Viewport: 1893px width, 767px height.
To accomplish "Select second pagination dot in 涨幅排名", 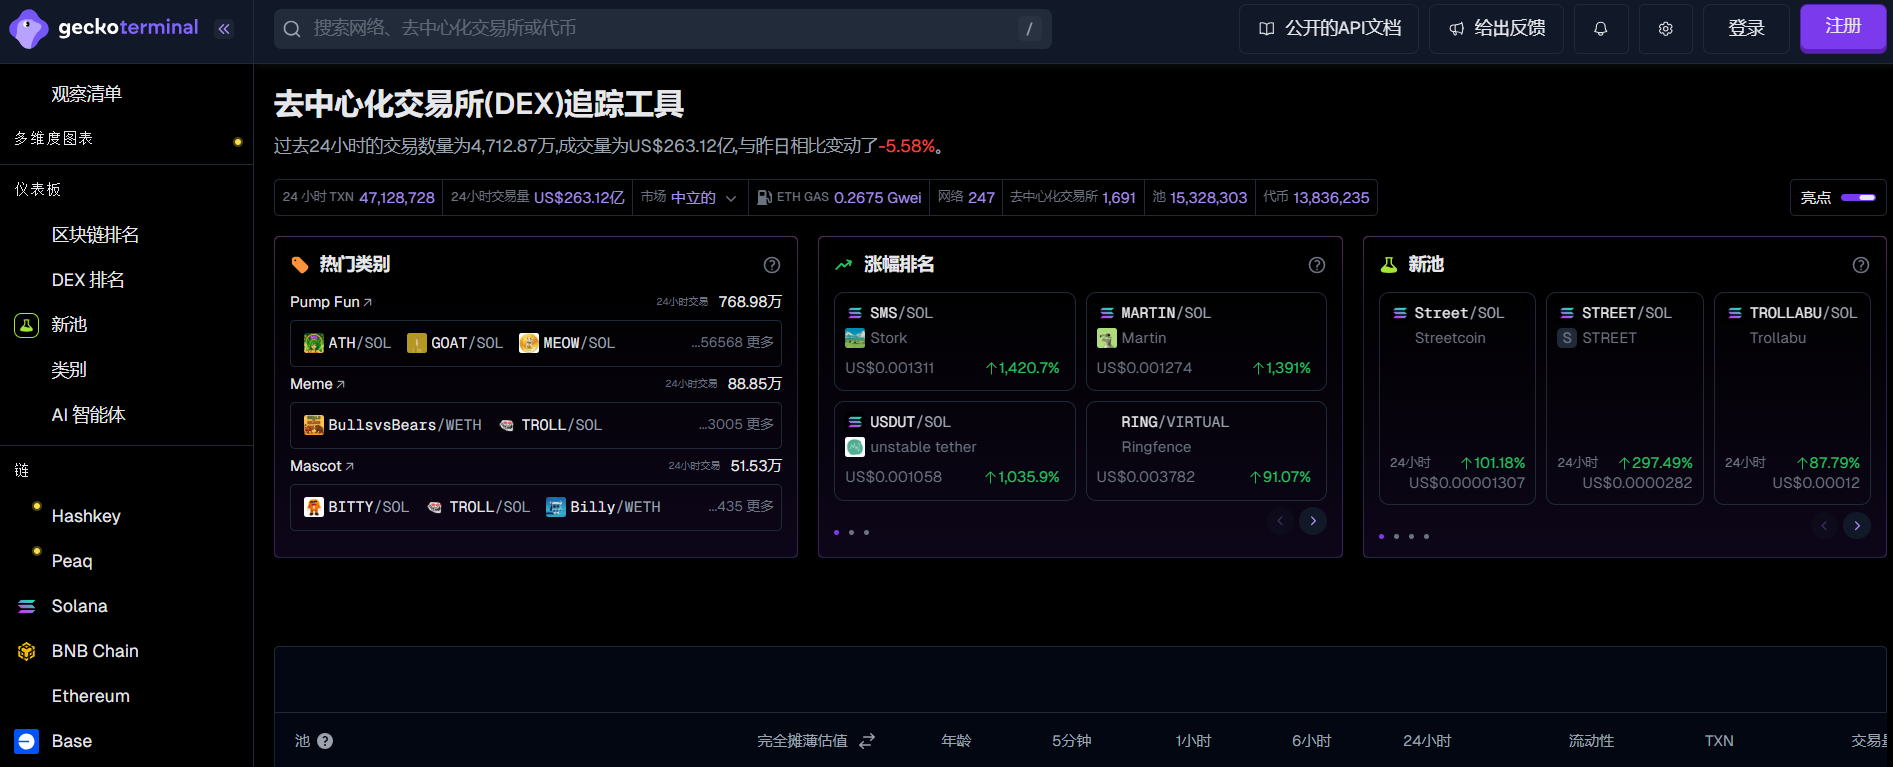I will click(x=851, y=533).
